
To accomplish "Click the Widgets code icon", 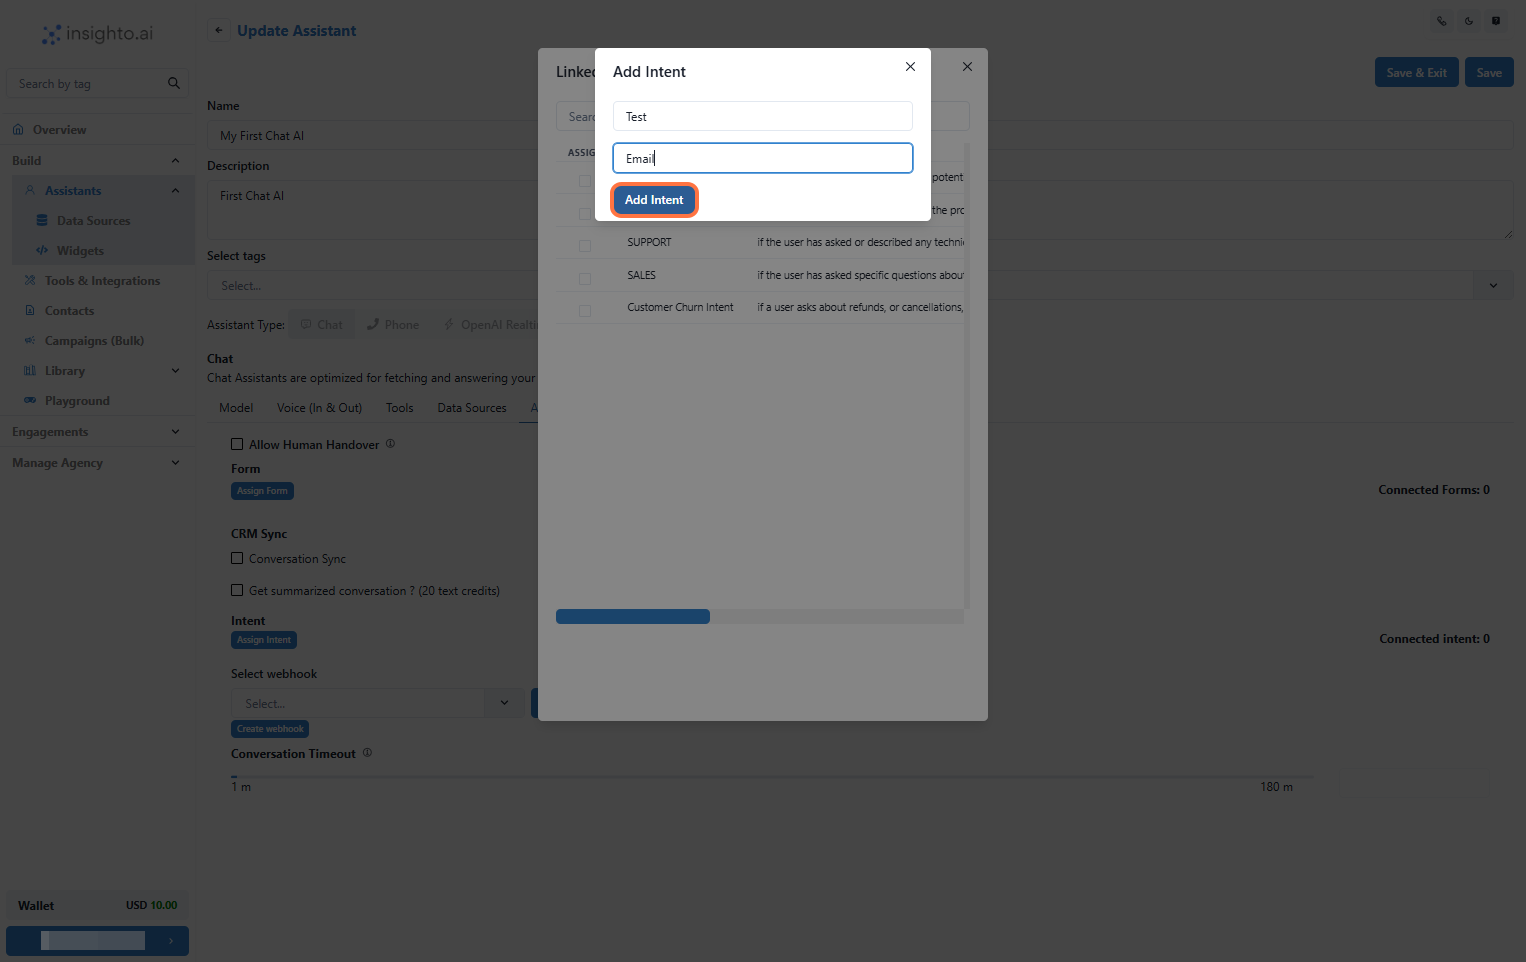I will (x=42, y=250).
